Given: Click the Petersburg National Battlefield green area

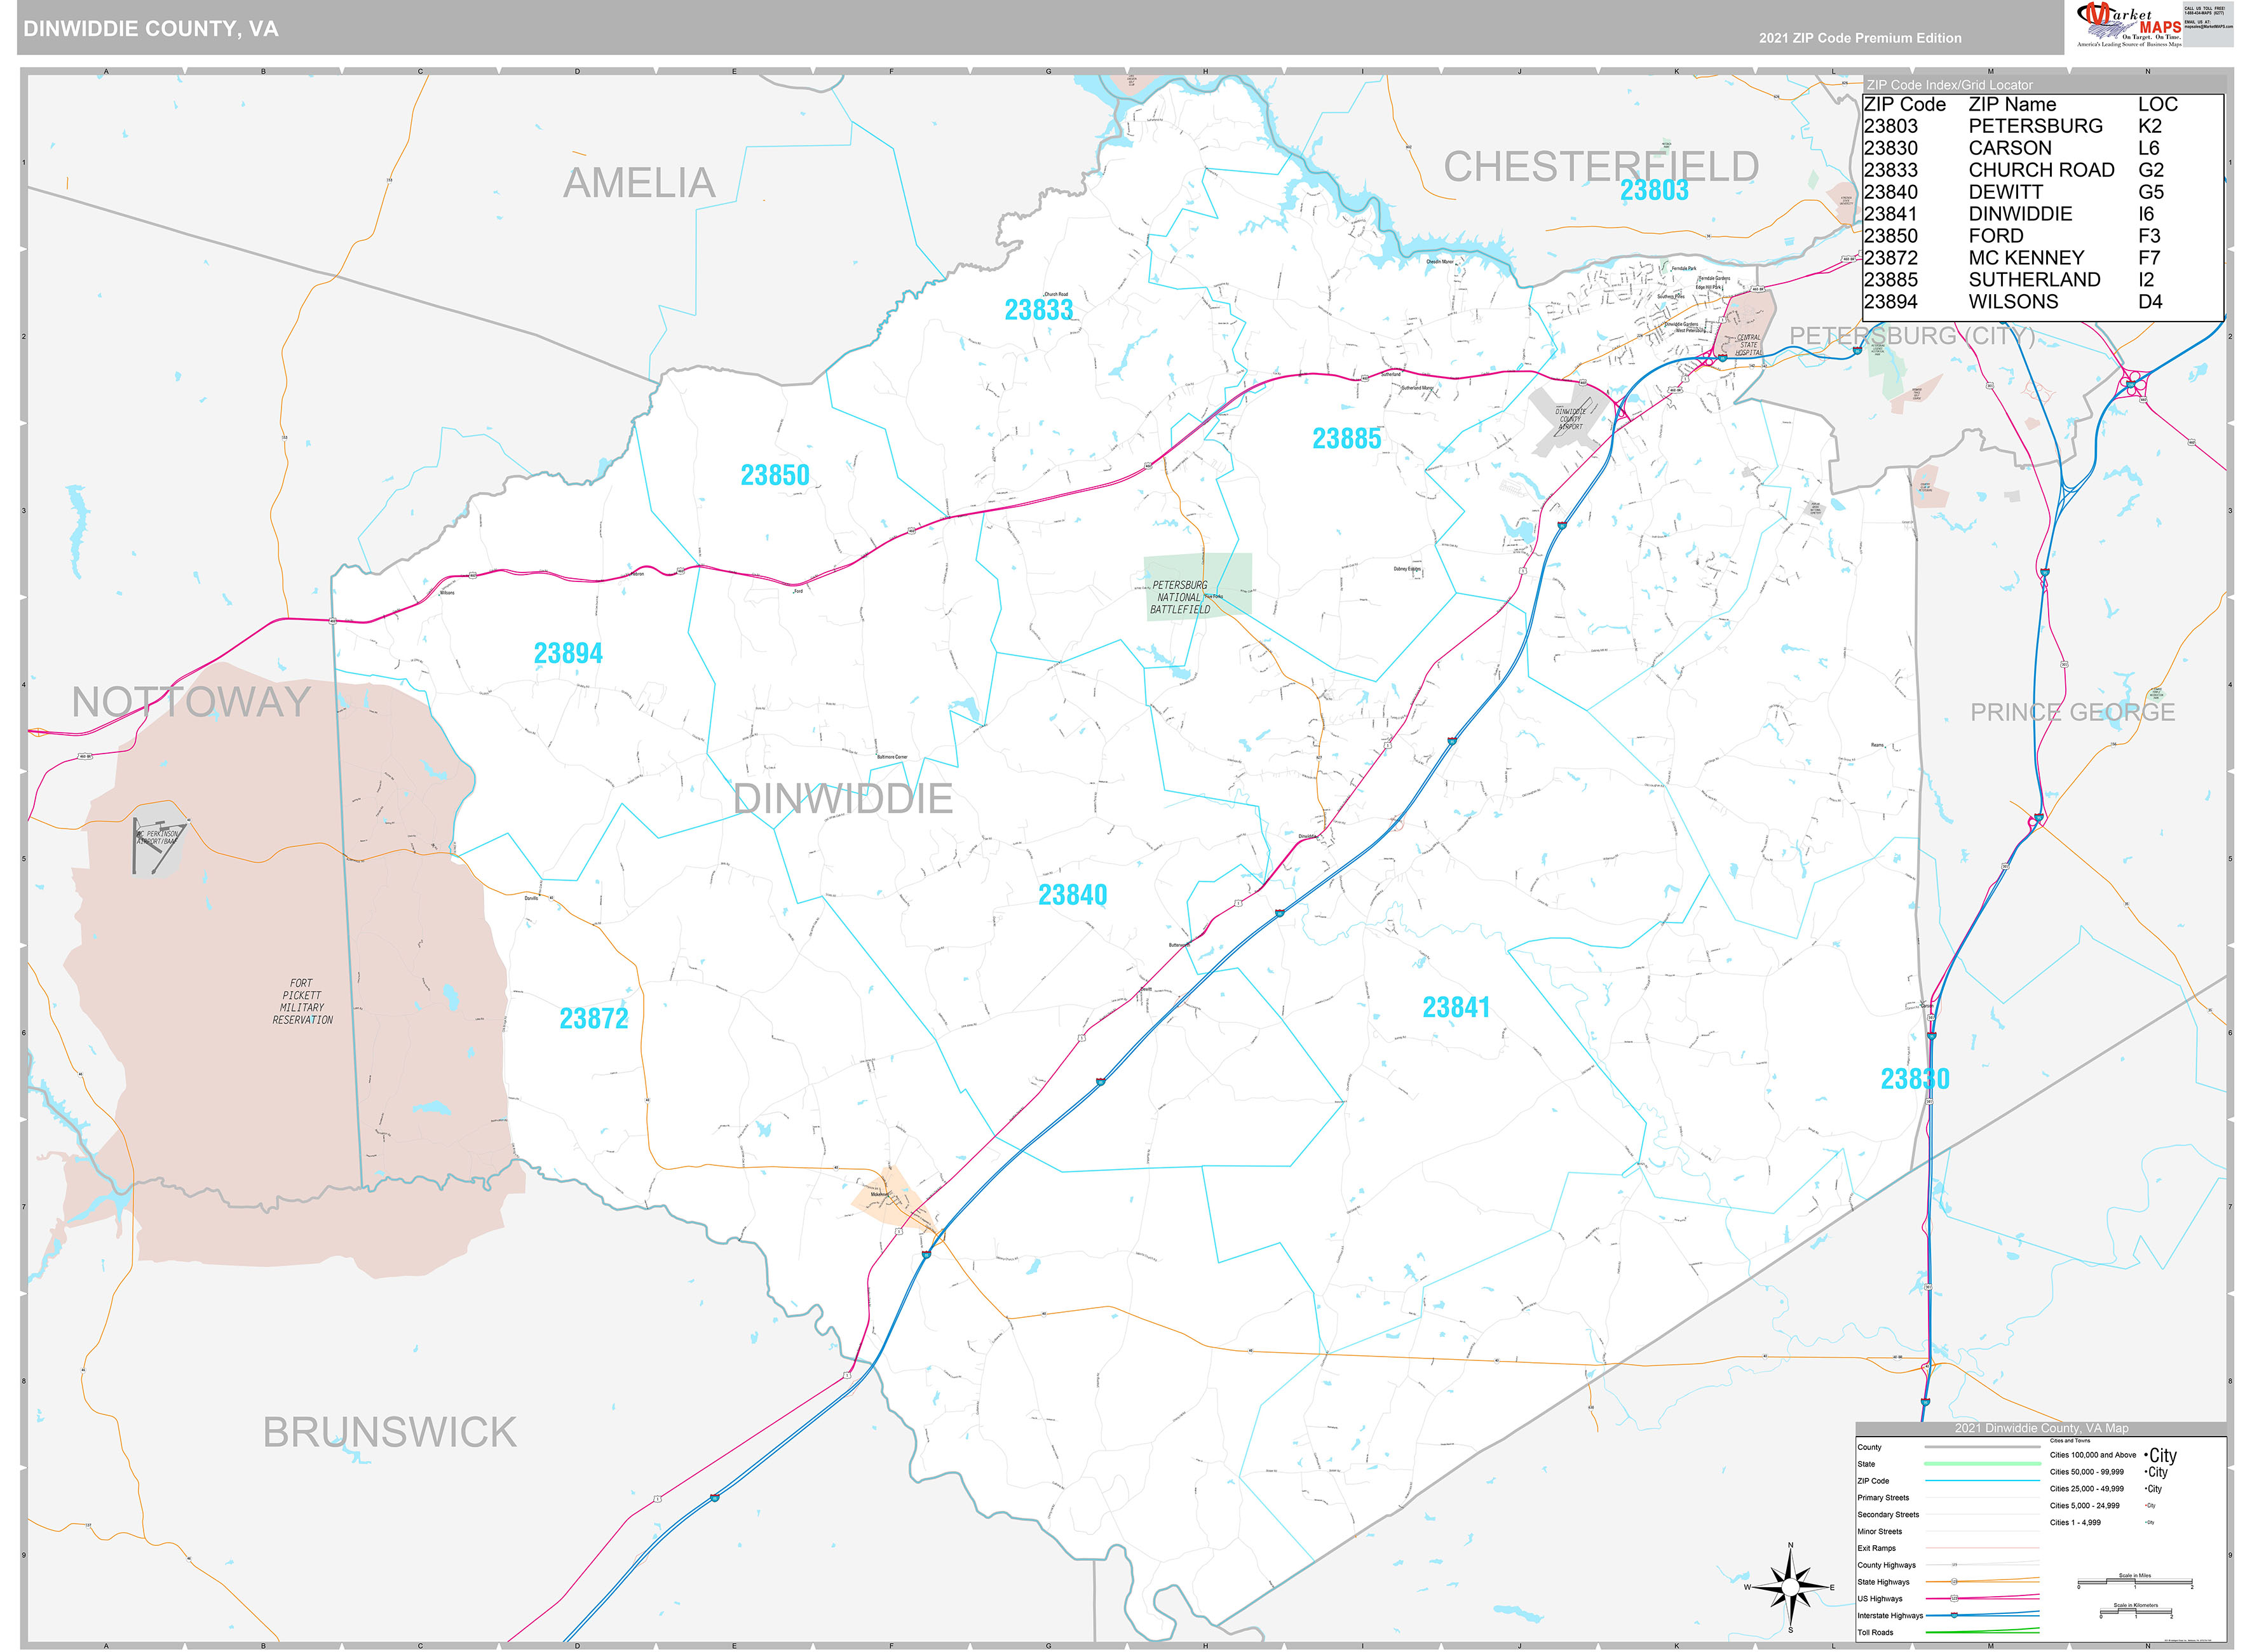Looking at the screenshot, I should (x=1180, y=595).
